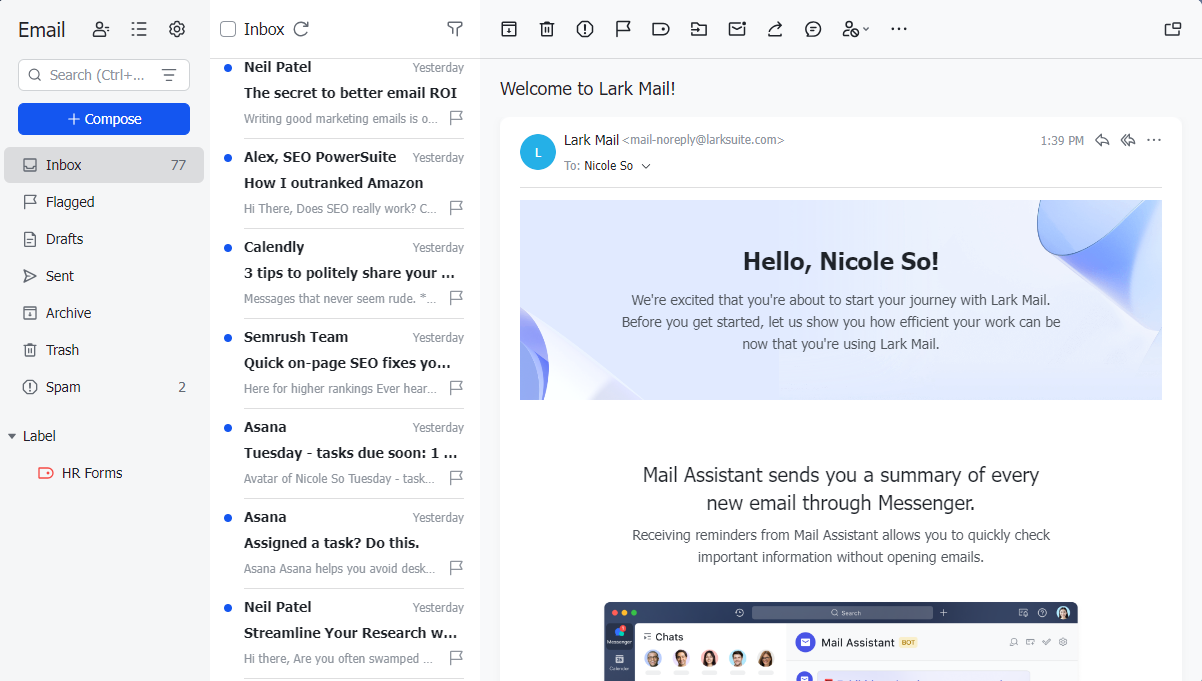Flag the Semrush Team email
The height and width of the screenshot is (681, 1202).
(x=456, y=388)
